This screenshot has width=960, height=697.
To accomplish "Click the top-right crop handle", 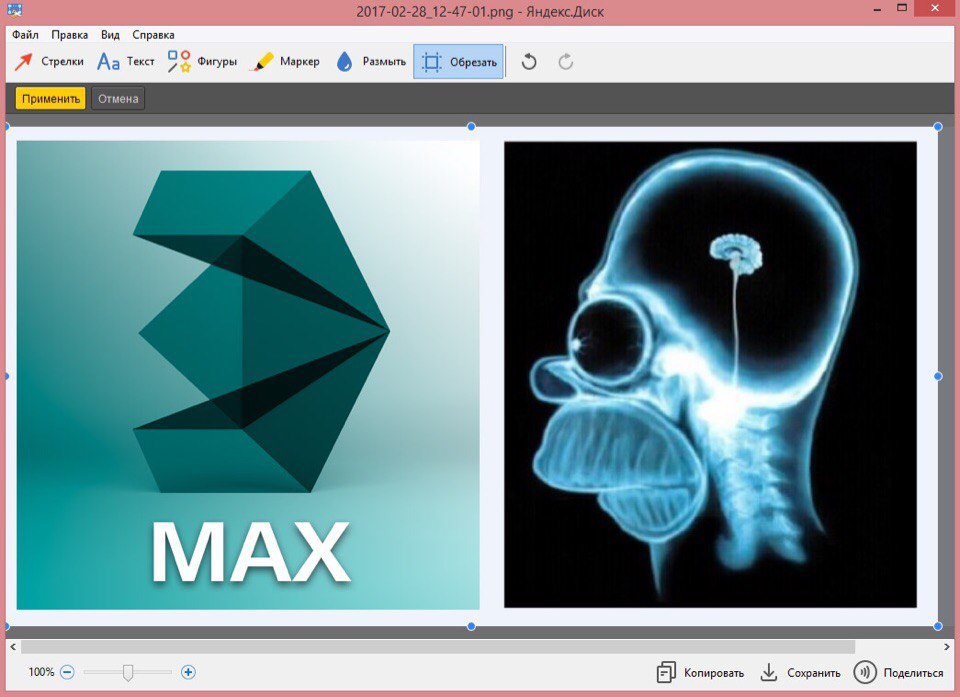I will click(938, 126).
